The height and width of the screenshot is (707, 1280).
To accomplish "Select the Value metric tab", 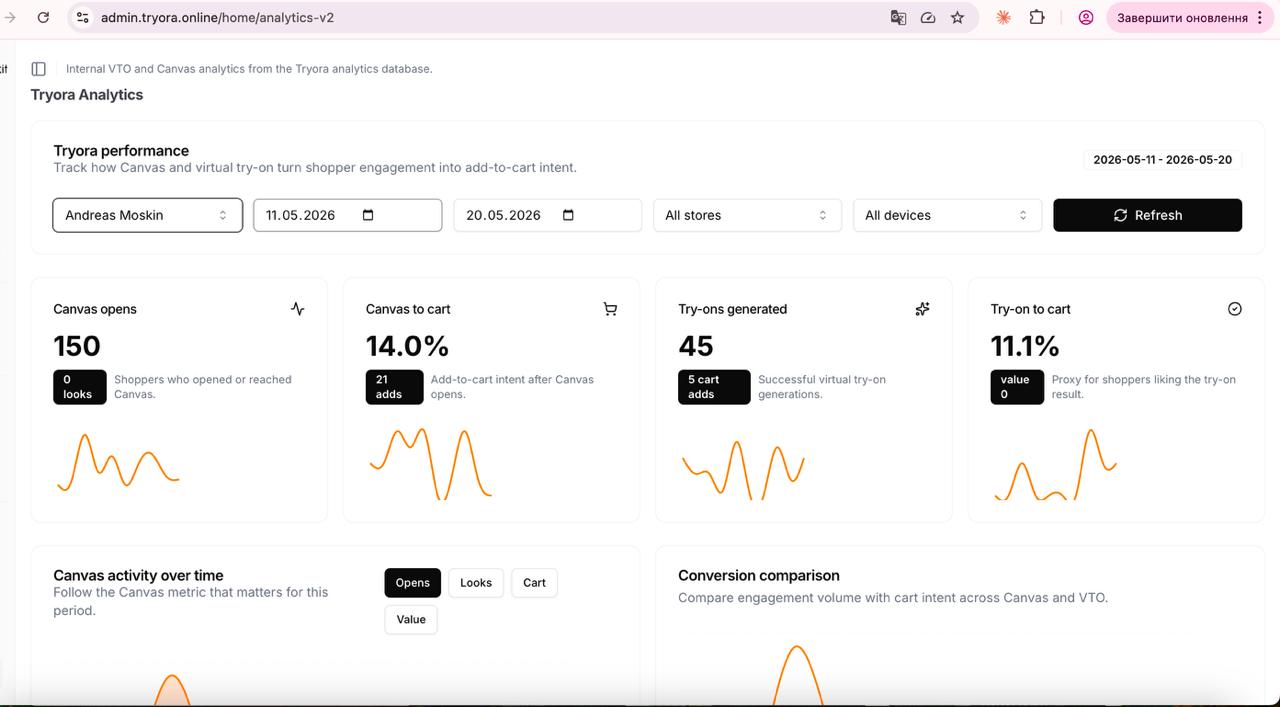I will point(411,619).
